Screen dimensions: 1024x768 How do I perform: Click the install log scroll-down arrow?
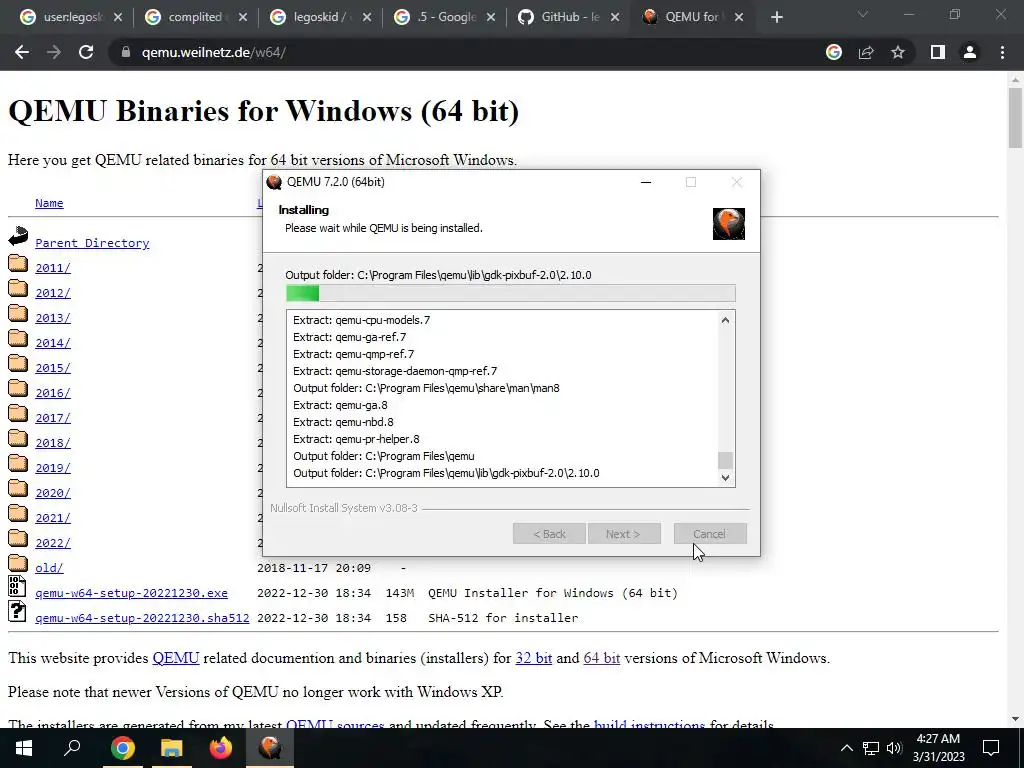click(725, 477)
